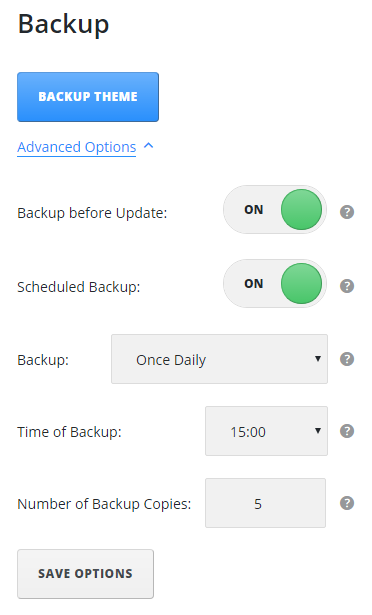Click the arrow on the 15:00 dropdown

tap(318, 431)
